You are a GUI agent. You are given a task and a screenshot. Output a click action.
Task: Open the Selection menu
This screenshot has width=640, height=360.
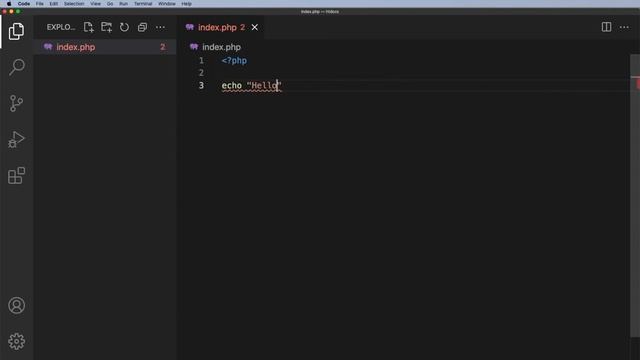click(x=74, y=4)
